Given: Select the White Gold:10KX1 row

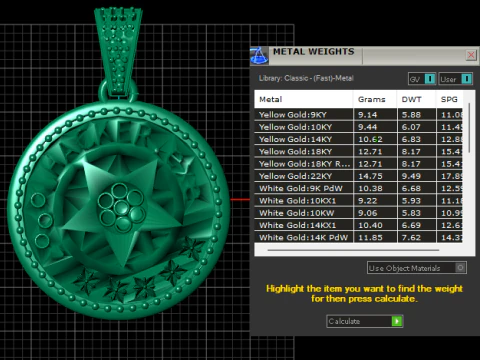Looking at the screenshot, I should (x=358, y=201).
